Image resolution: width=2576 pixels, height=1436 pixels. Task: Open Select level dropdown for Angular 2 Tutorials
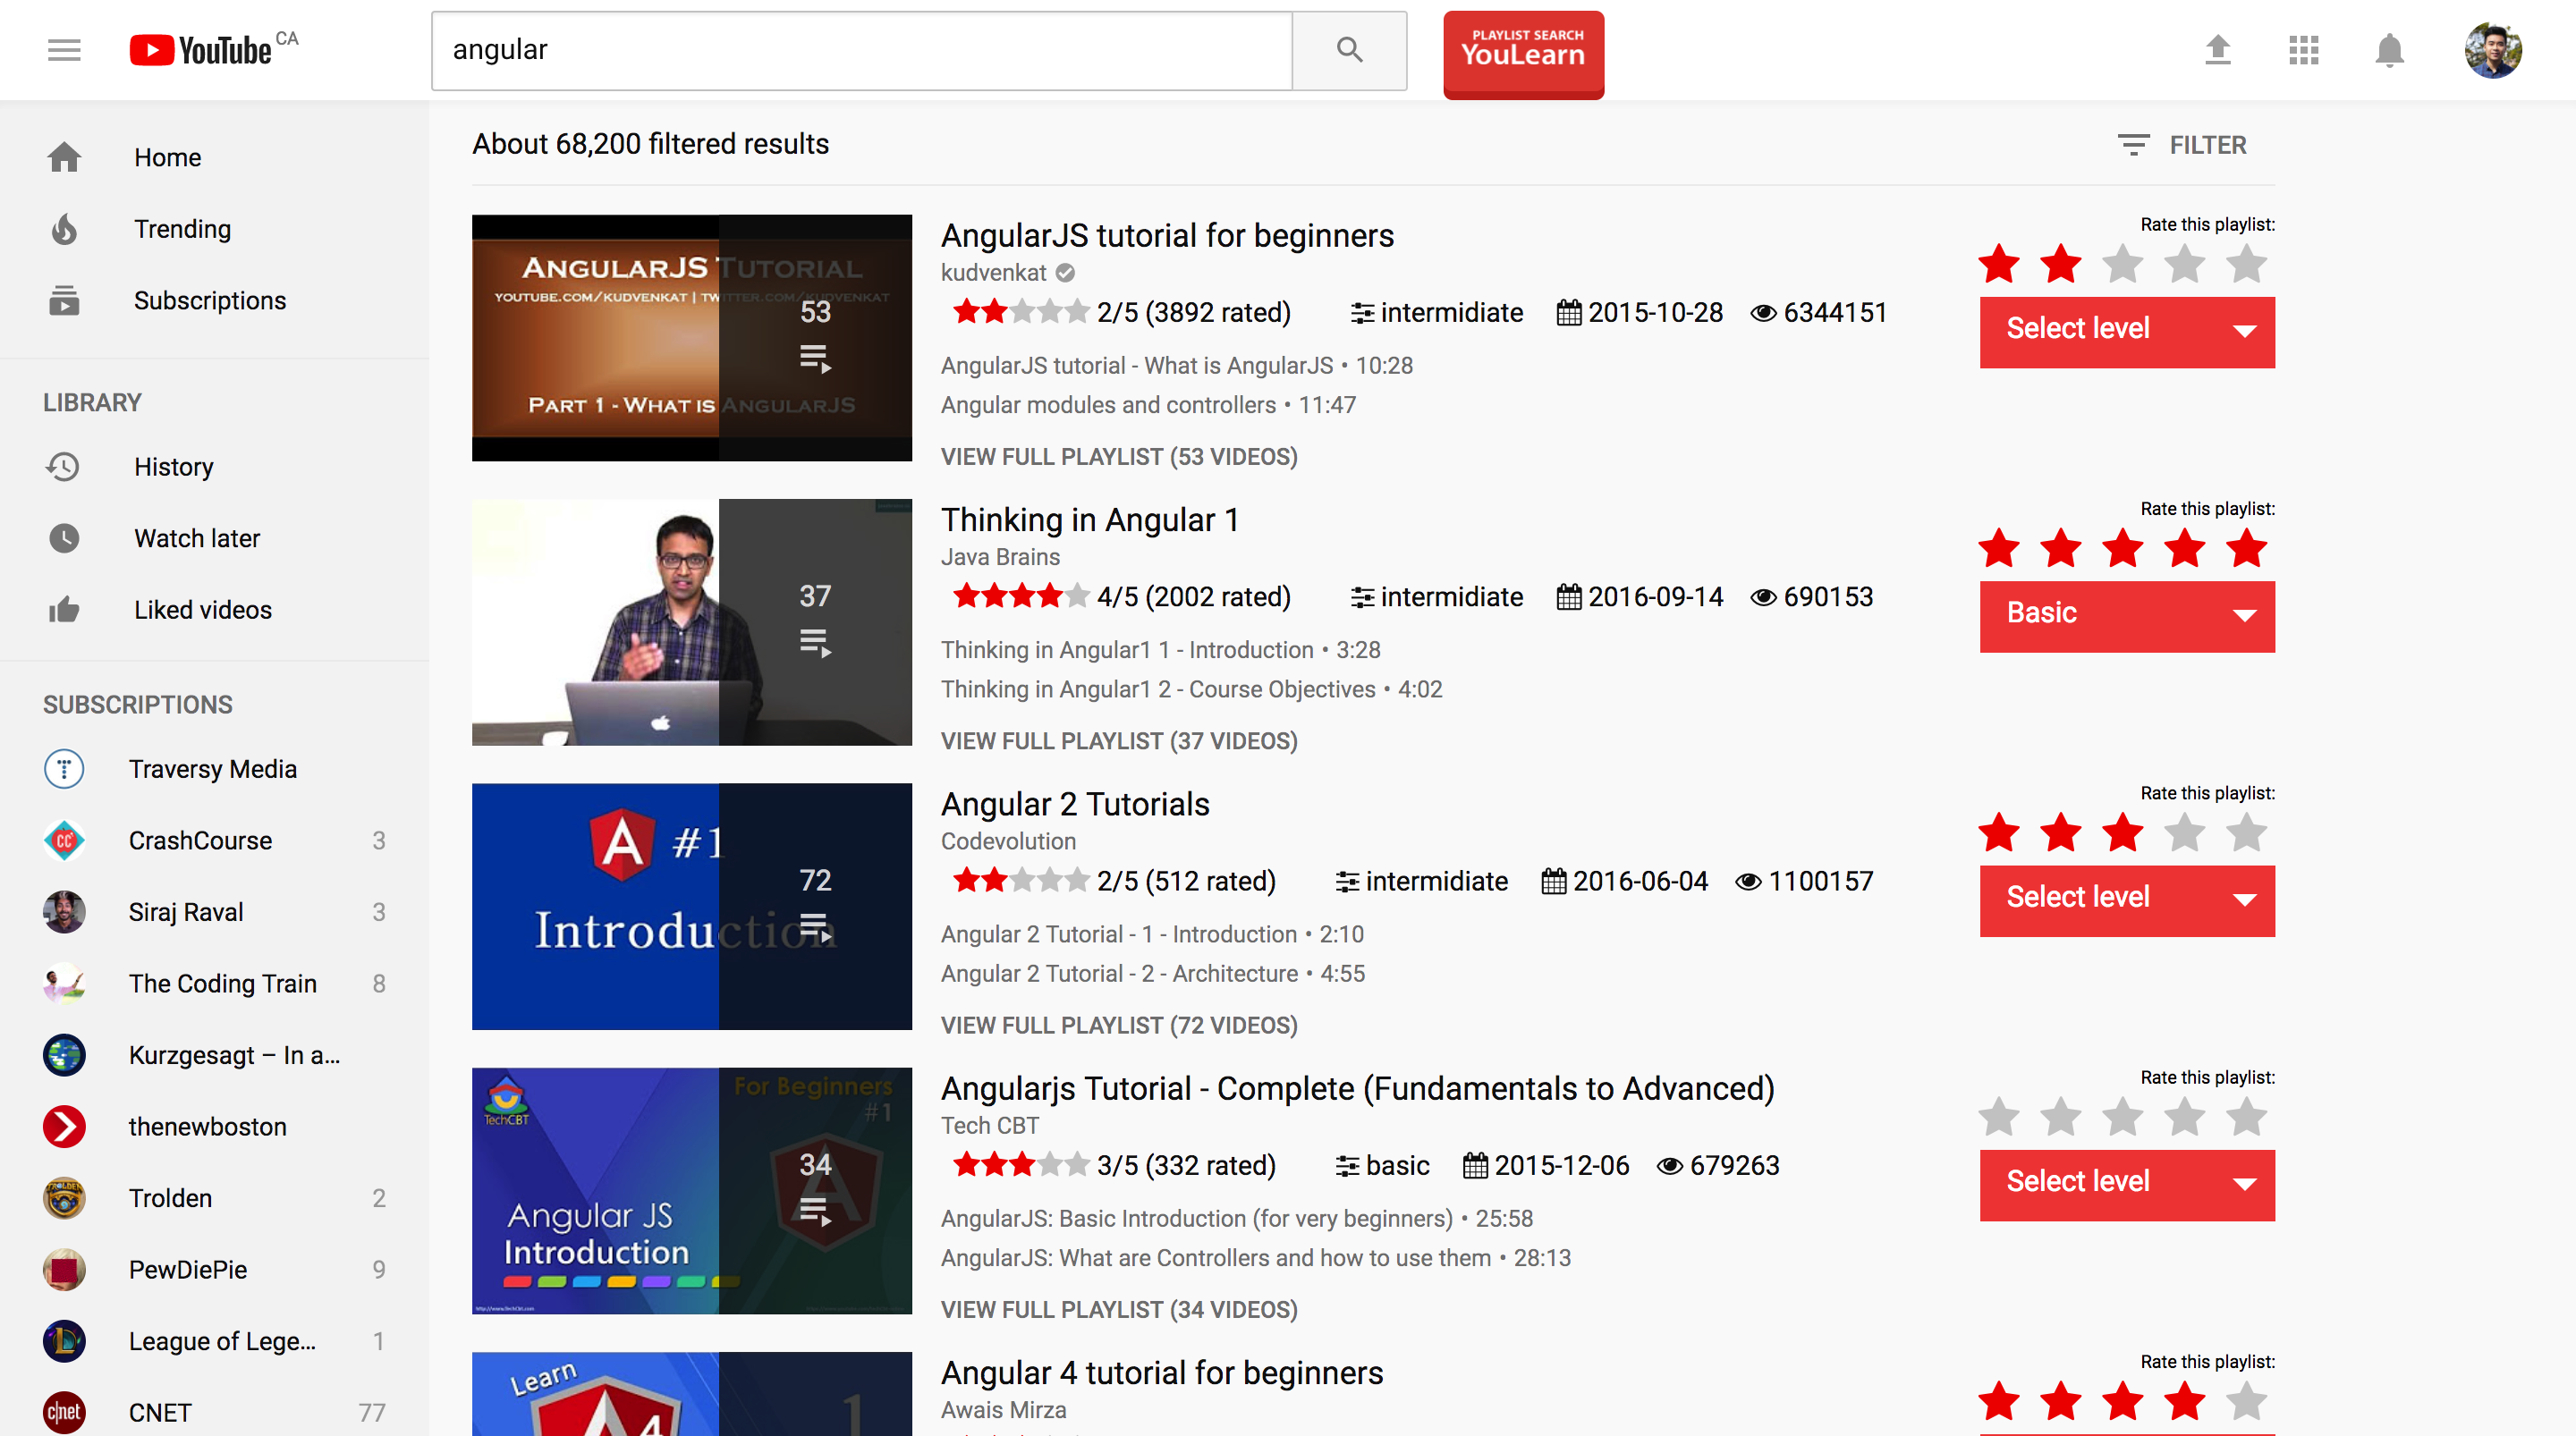click(2126, 900)
